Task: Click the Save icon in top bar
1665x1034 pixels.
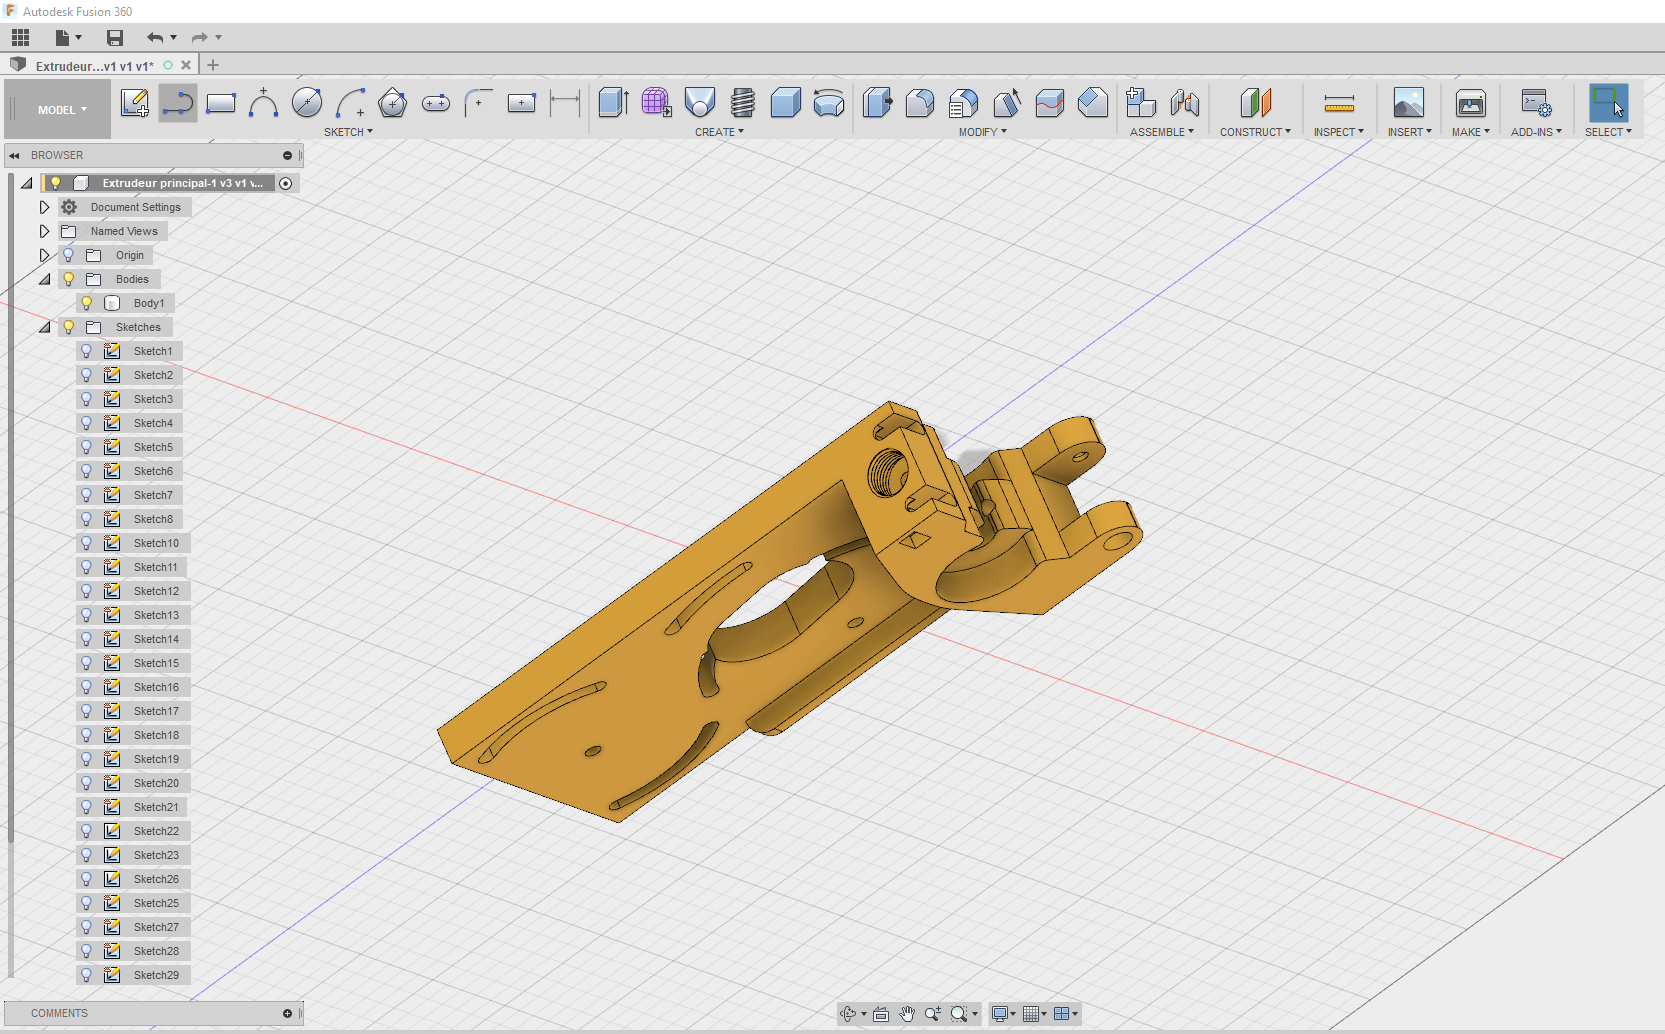Action: pos(115,38)
